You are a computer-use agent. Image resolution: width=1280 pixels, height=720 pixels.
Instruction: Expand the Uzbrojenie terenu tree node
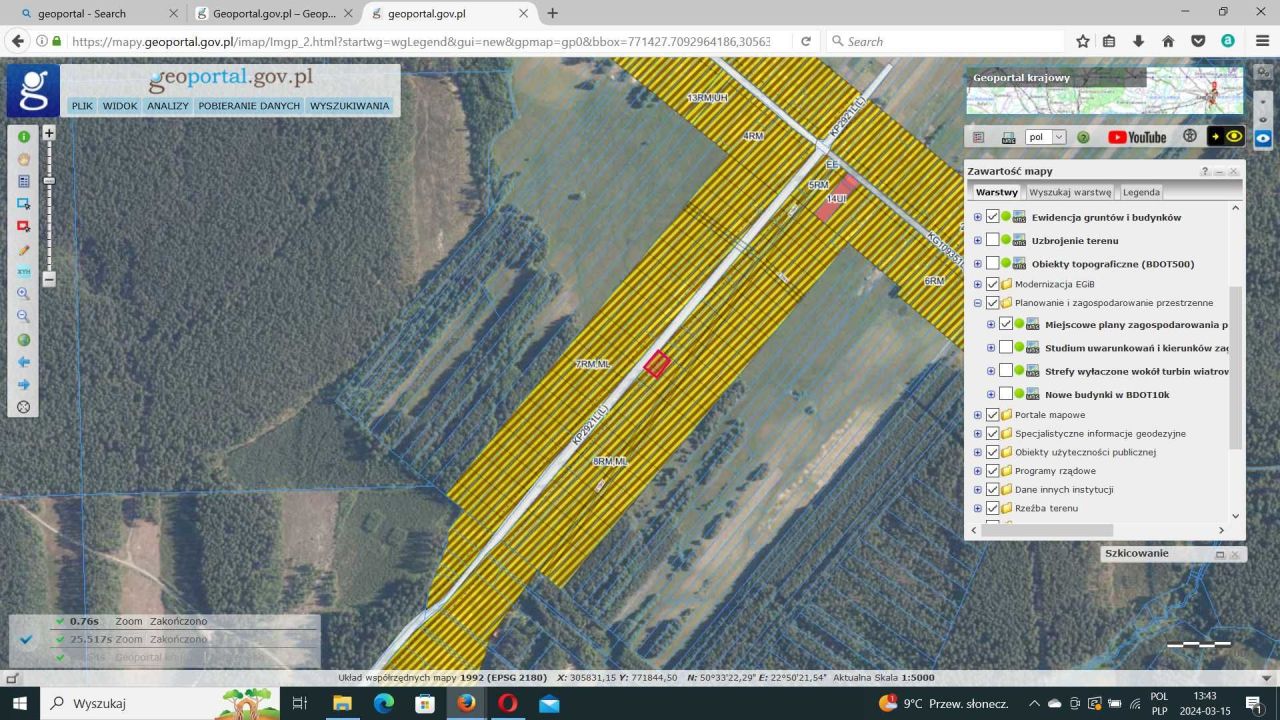tap(978, 240)
